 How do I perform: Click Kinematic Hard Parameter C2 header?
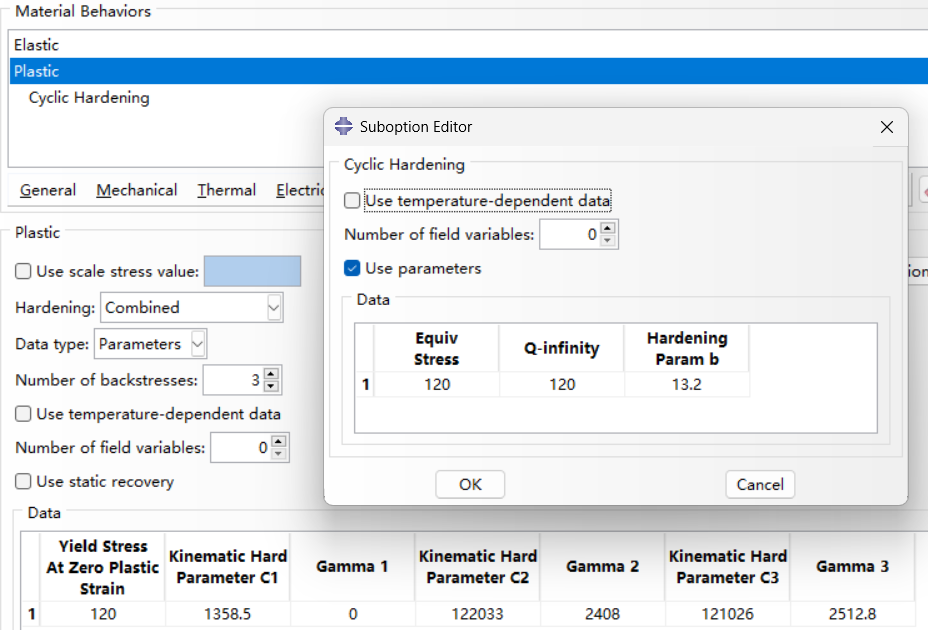pyautogui.click(x=478, y=567)
